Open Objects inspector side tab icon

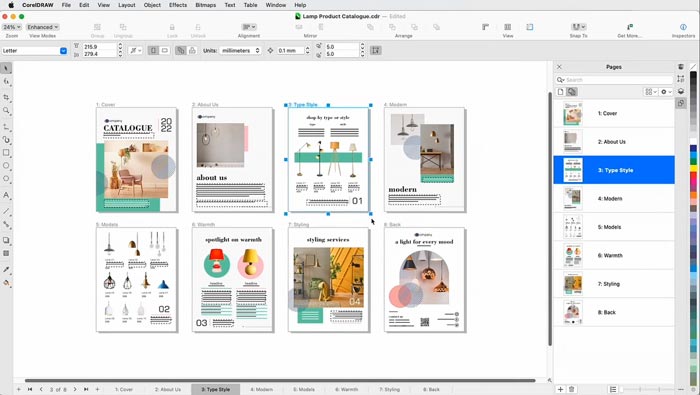[681, 91]
